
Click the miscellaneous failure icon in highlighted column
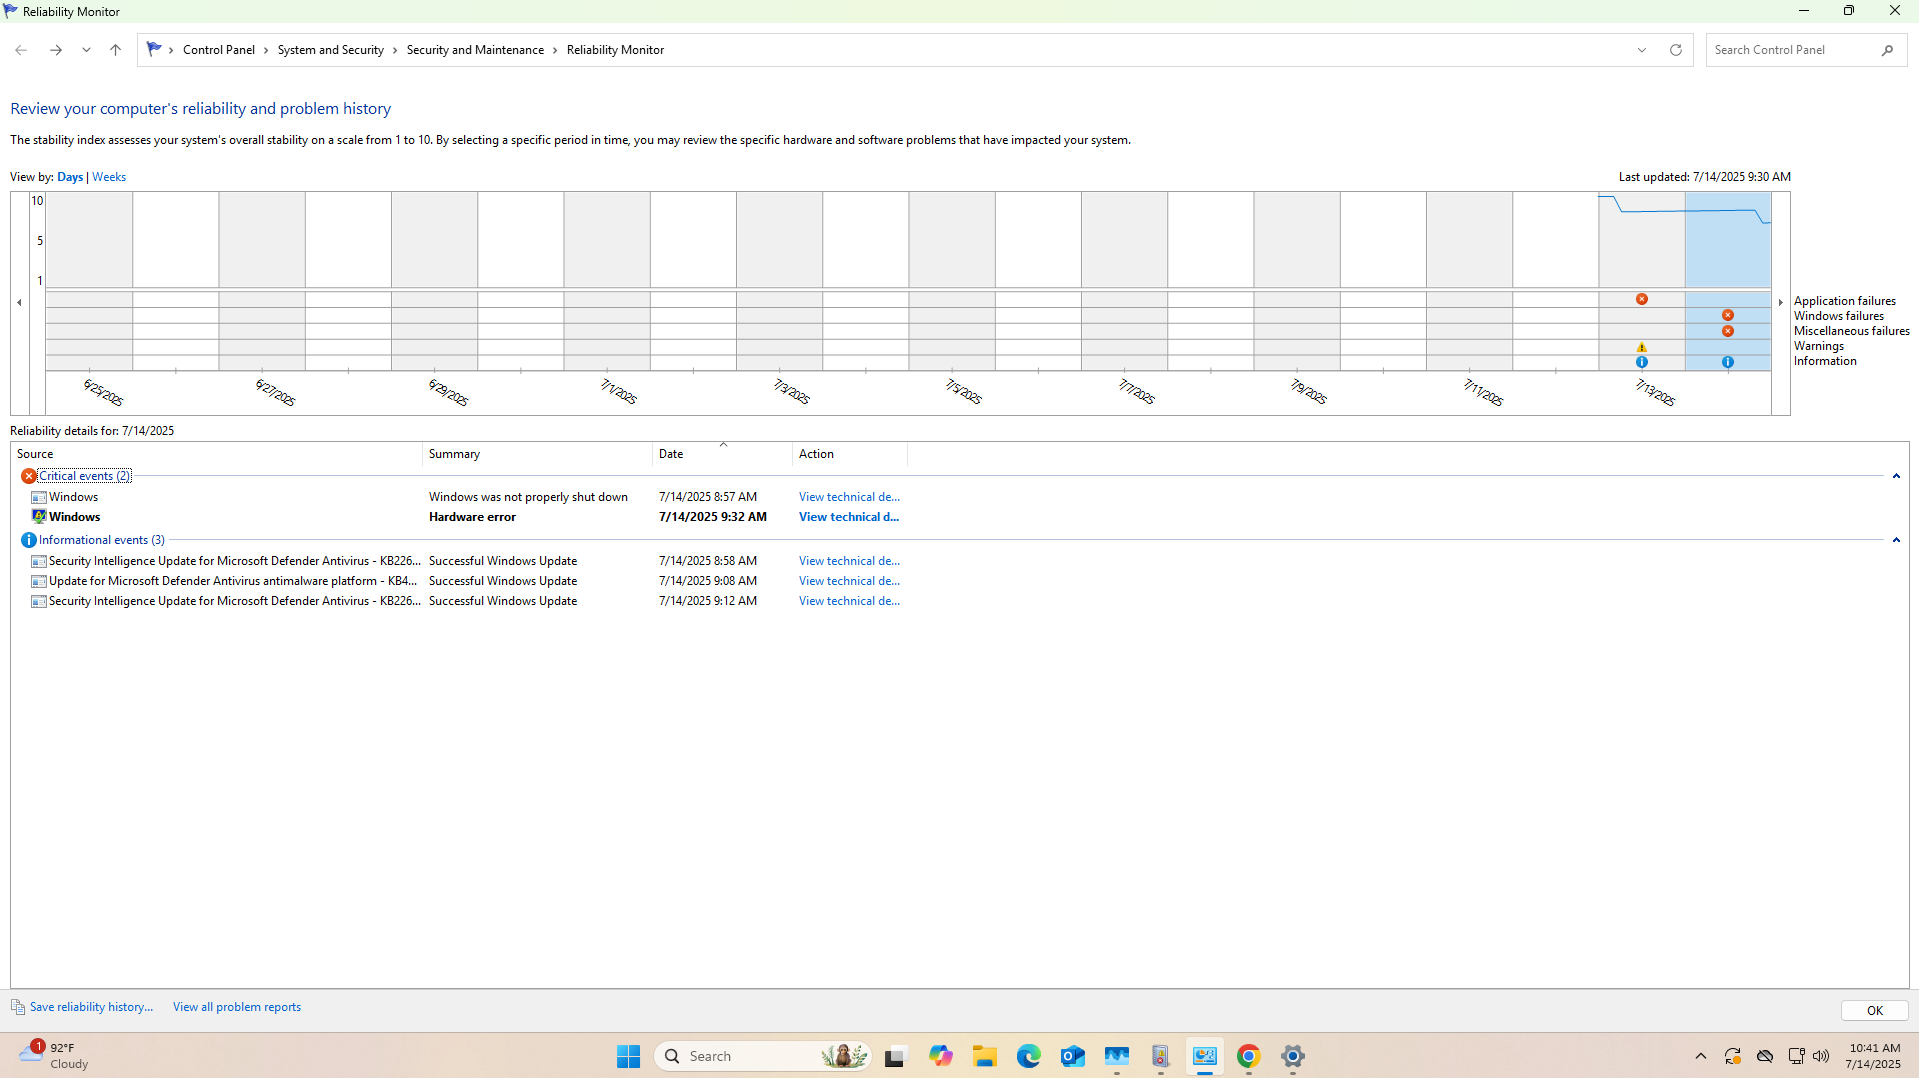click(1727, 331)
